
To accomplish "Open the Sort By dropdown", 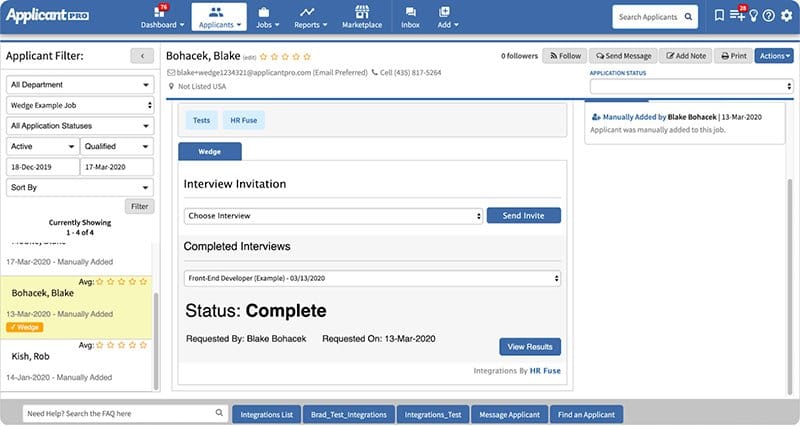I will [x=80, y=187].
